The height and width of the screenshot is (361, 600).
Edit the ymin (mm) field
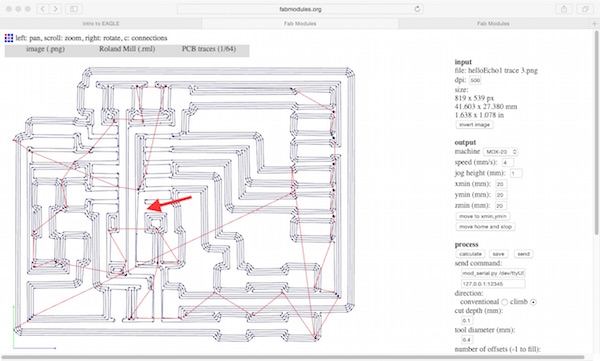(501, 195)
